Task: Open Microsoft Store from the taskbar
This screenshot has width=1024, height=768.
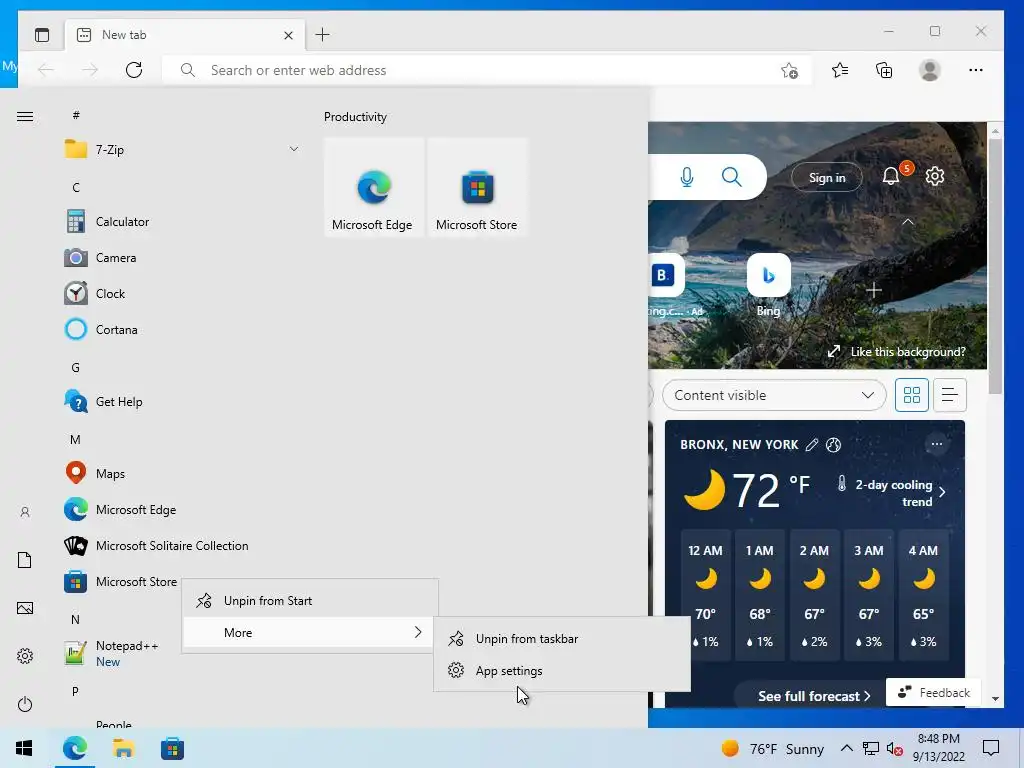Action: point(172,748)
